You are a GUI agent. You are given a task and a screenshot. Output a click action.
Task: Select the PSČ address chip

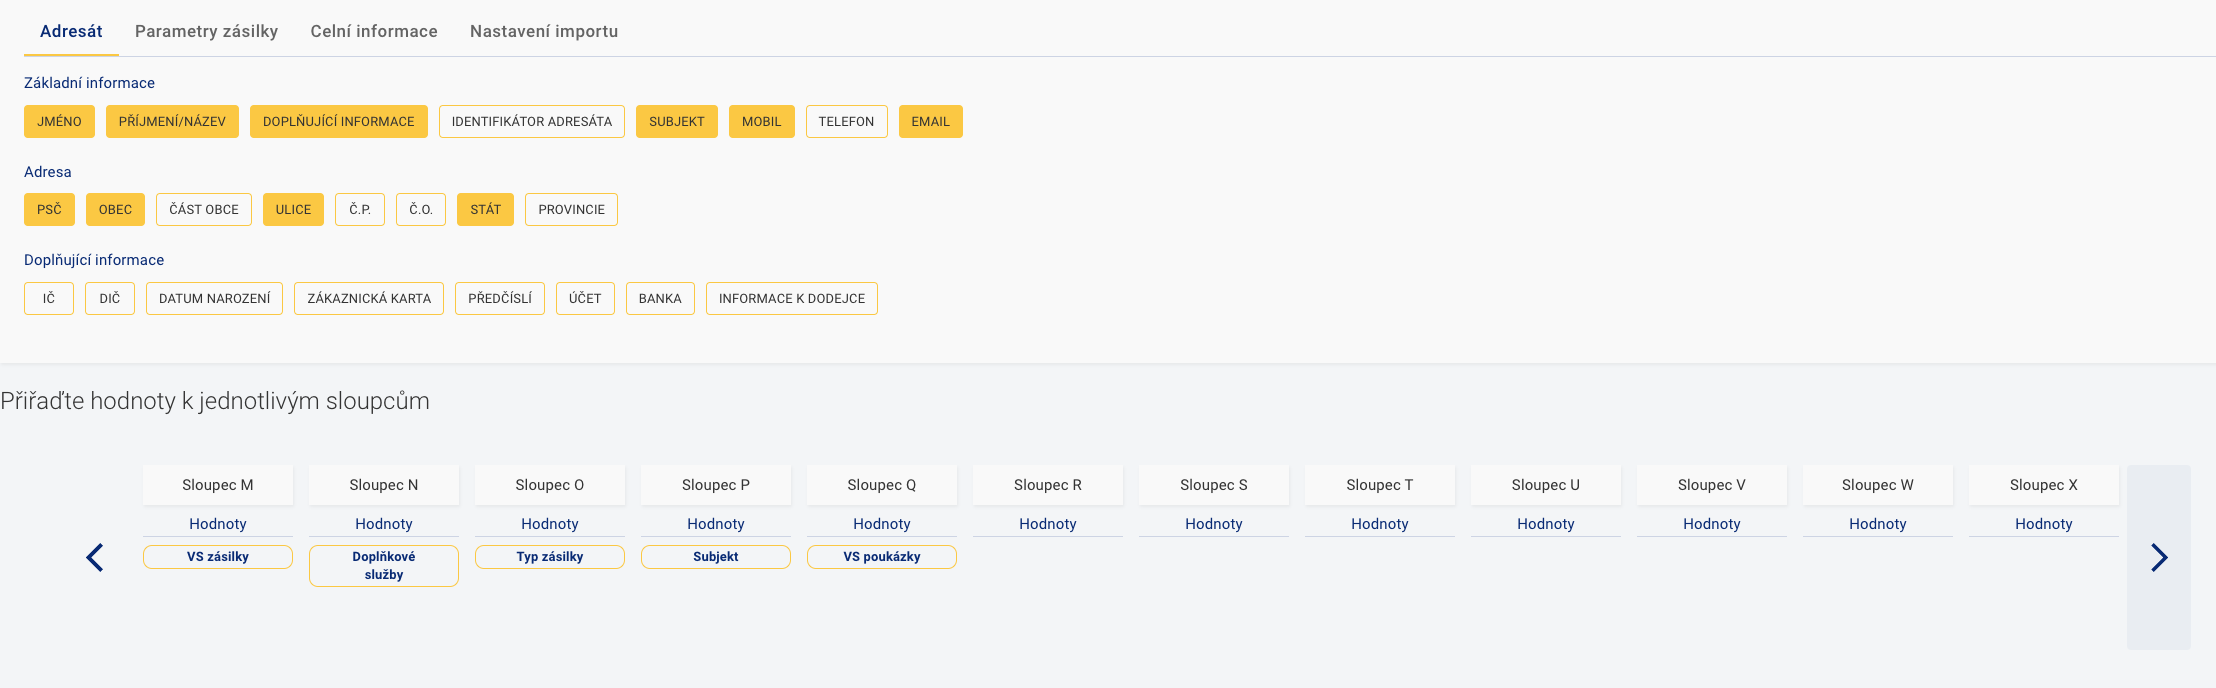click(49, 209)
